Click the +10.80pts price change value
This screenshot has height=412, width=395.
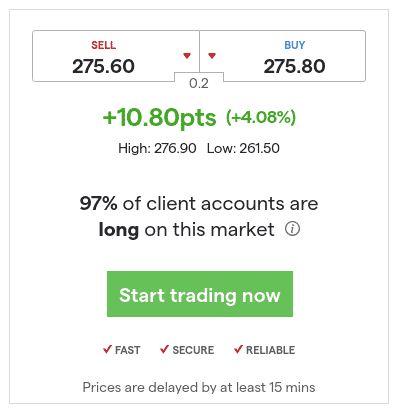(x=159, y=118)
